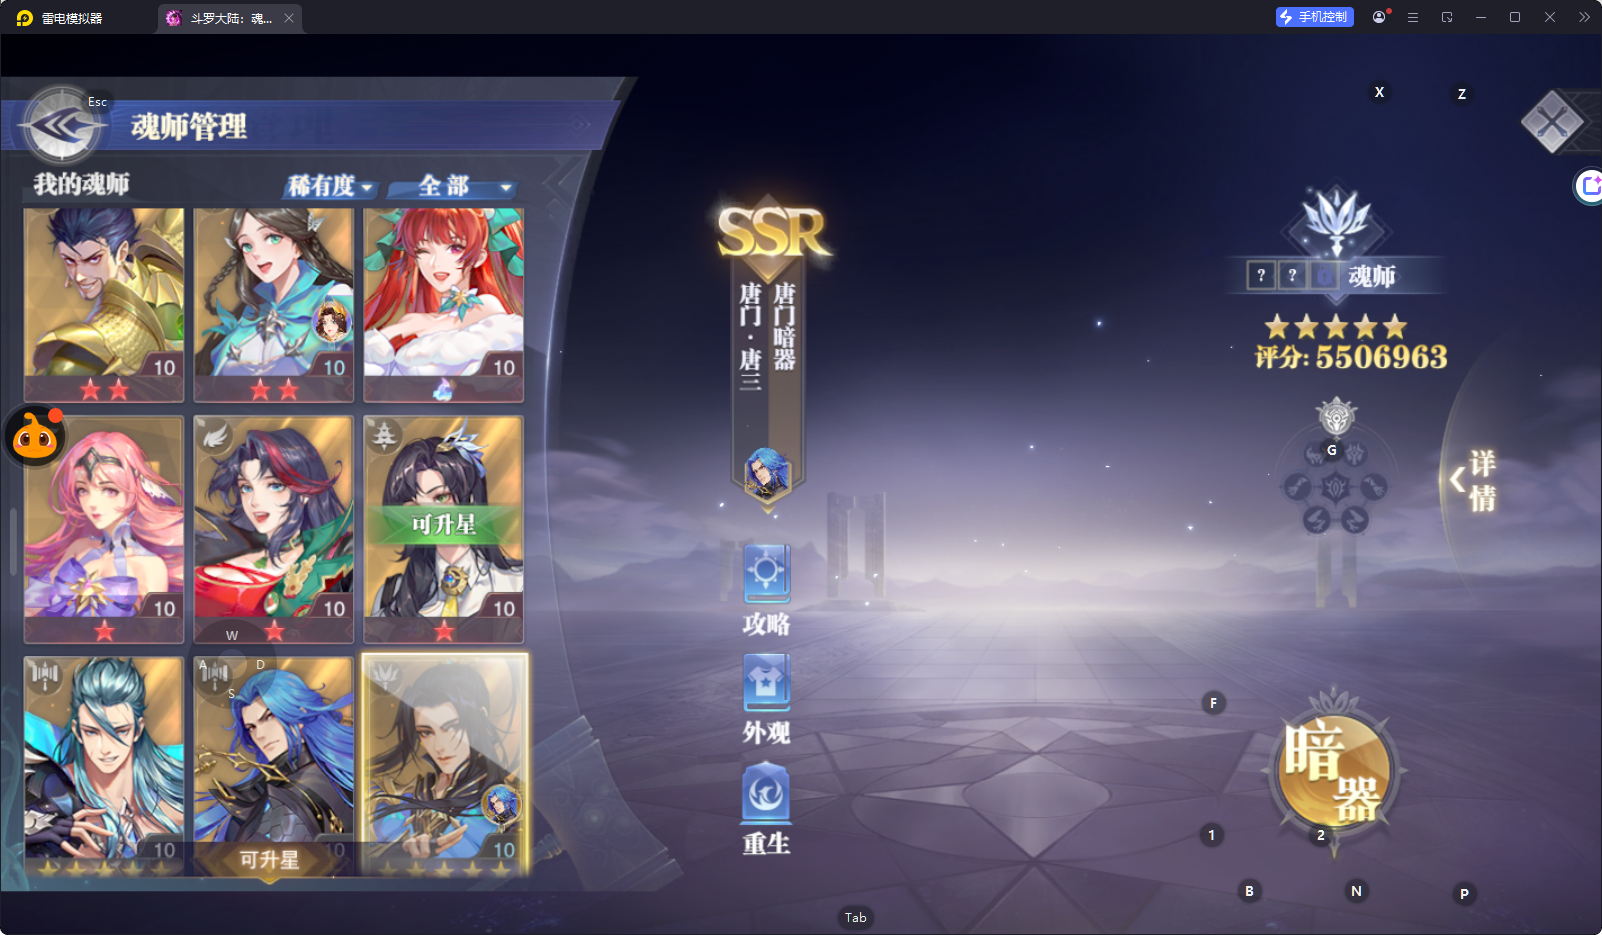Select the highlighted 唐三 hero card

[x=444, y=766]
